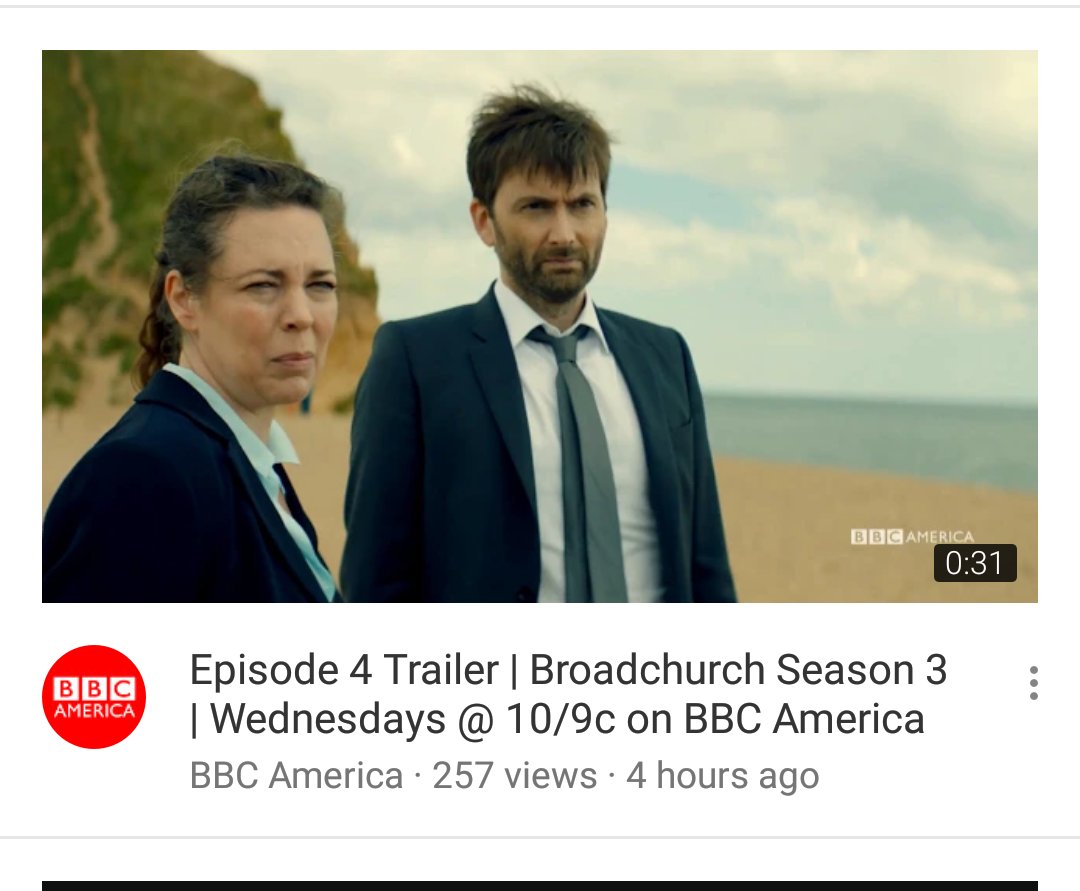Select the 'BBC America' channel name under the title
1080x891 pixels.
click(x=296, y=775)
